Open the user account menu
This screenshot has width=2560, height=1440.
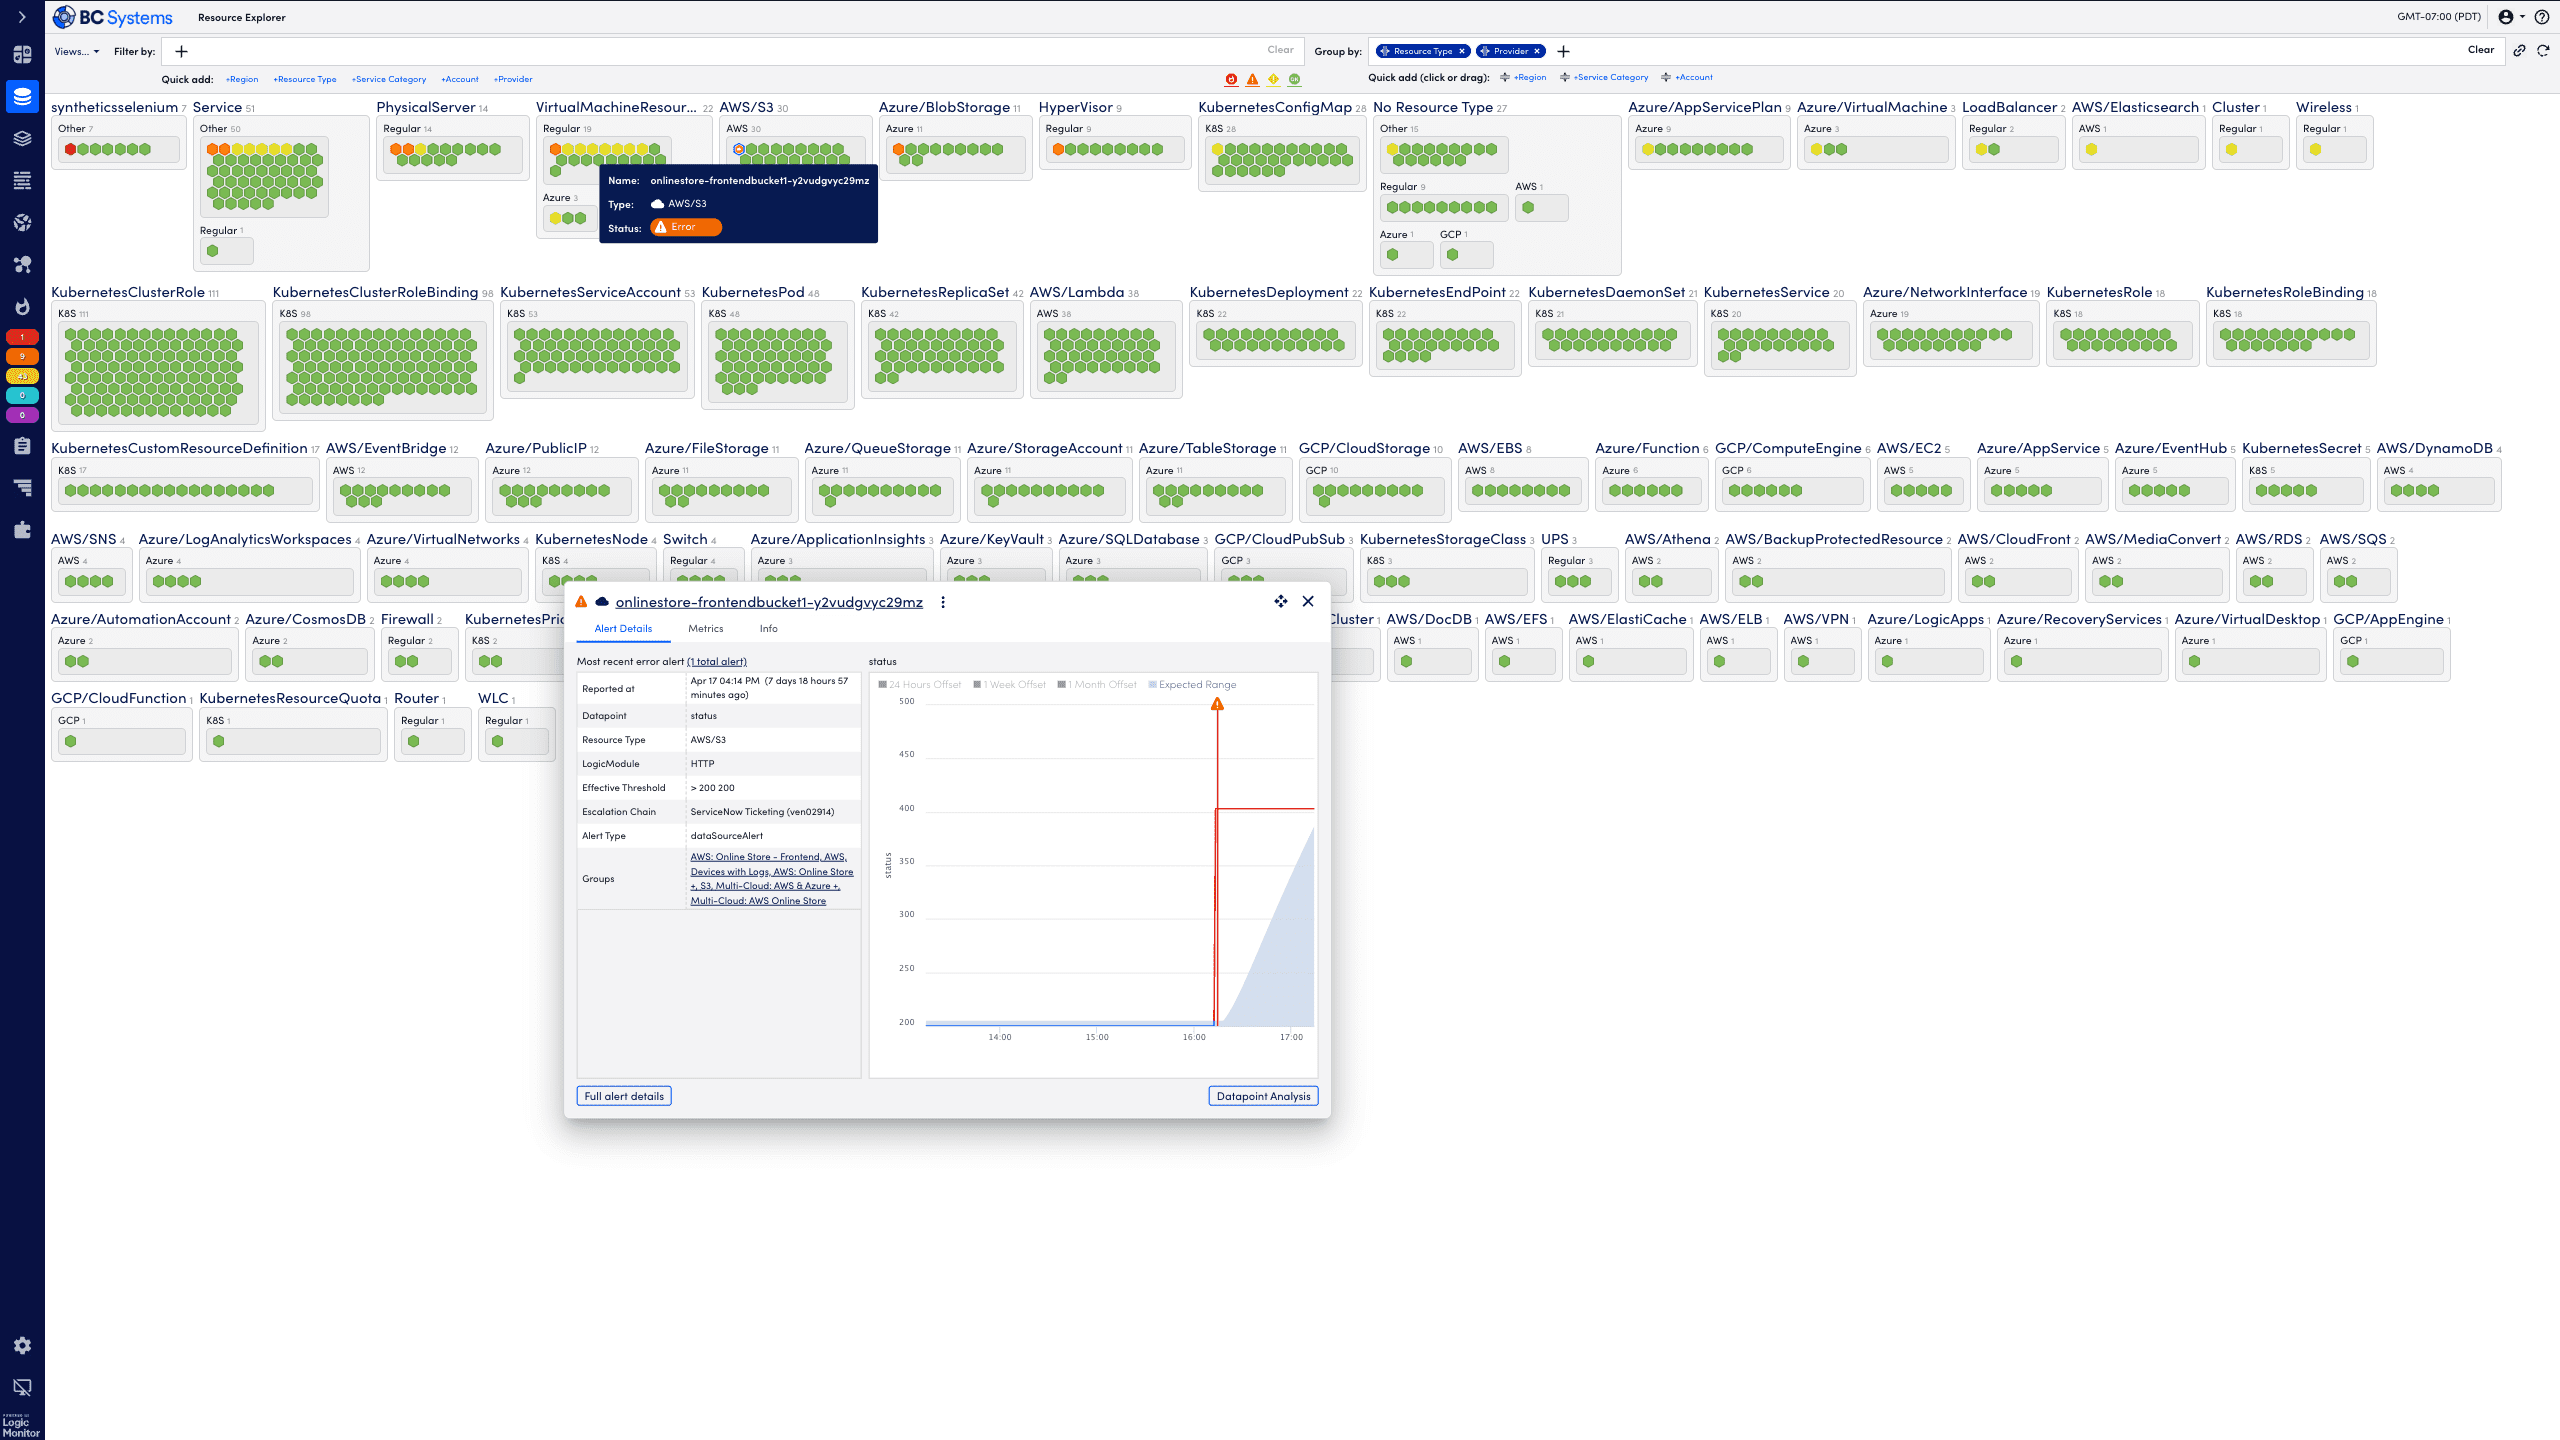coord(2511,17)
